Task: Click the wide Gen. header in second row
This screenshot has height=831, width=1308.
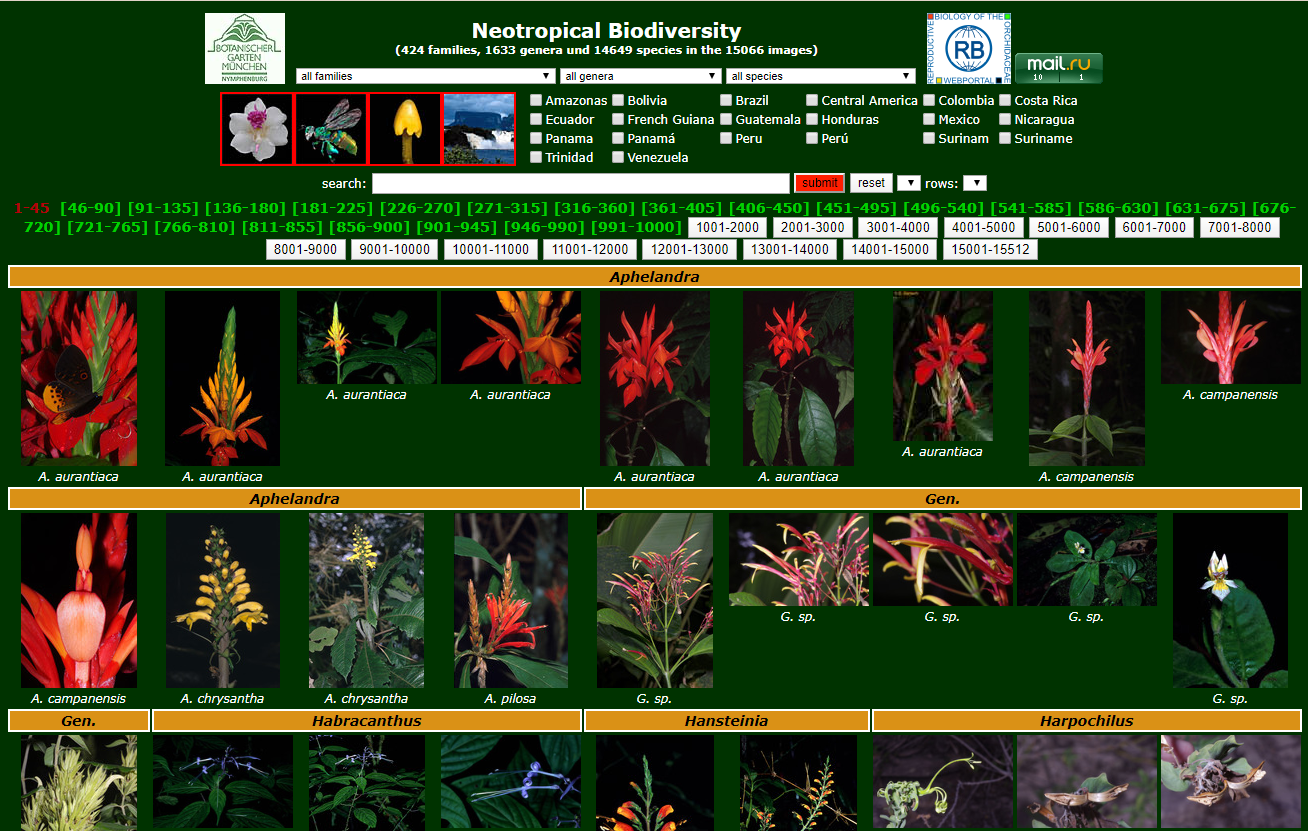Action: [943, 498]
